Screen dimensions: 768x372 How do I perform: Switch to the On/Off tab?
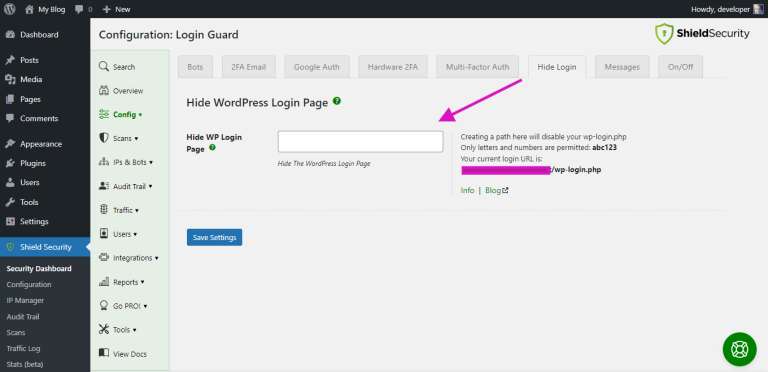click(680, 67)
